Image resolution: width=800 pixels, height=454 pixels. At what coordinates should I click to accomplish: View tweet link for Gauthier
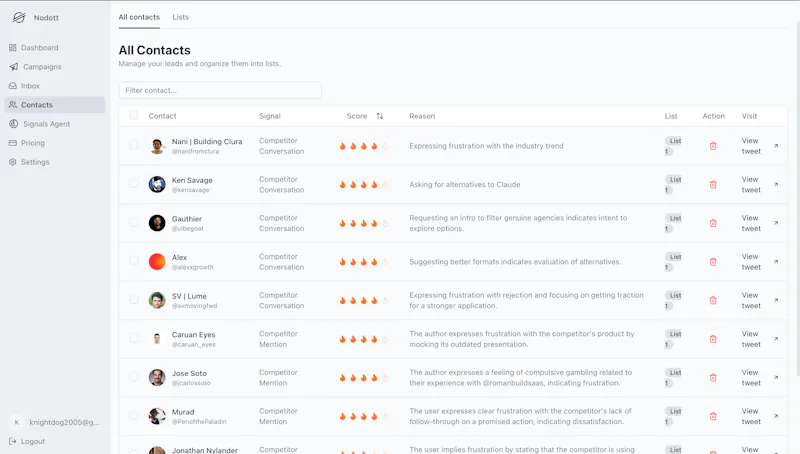tap(751, 223)
